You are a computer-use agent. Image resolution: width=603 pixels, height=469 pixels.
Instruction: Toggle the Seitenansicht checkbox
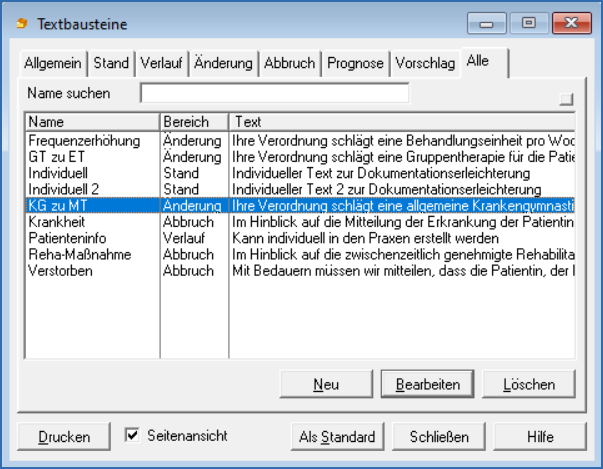pyautogui.click(x=132, y=435)
